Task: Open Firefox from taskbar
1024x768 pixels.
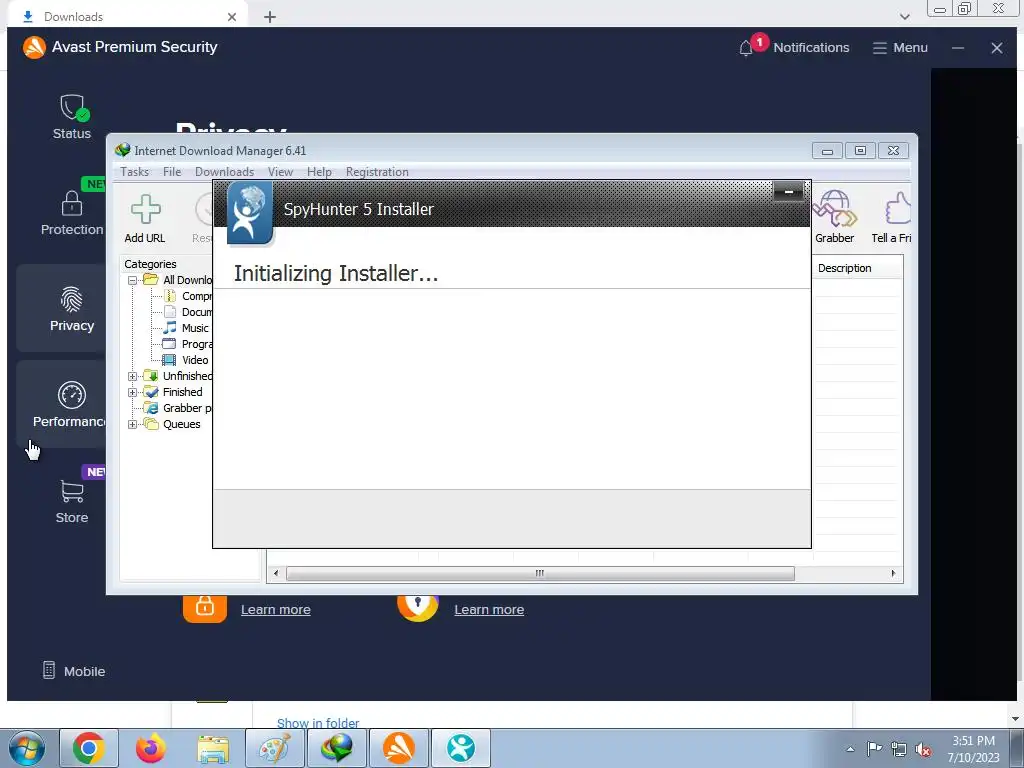Action: (x=151, y=748)
